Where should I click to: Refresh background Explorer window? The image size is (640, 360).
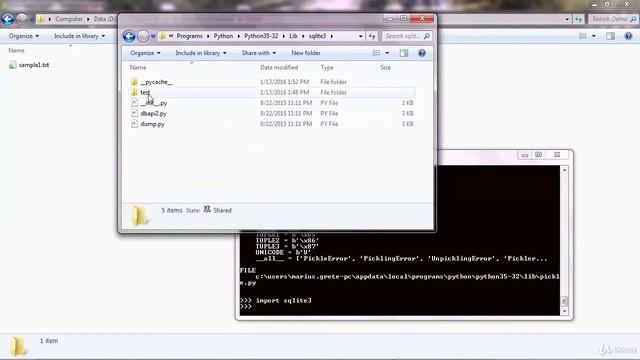click(x=578, y=19)
